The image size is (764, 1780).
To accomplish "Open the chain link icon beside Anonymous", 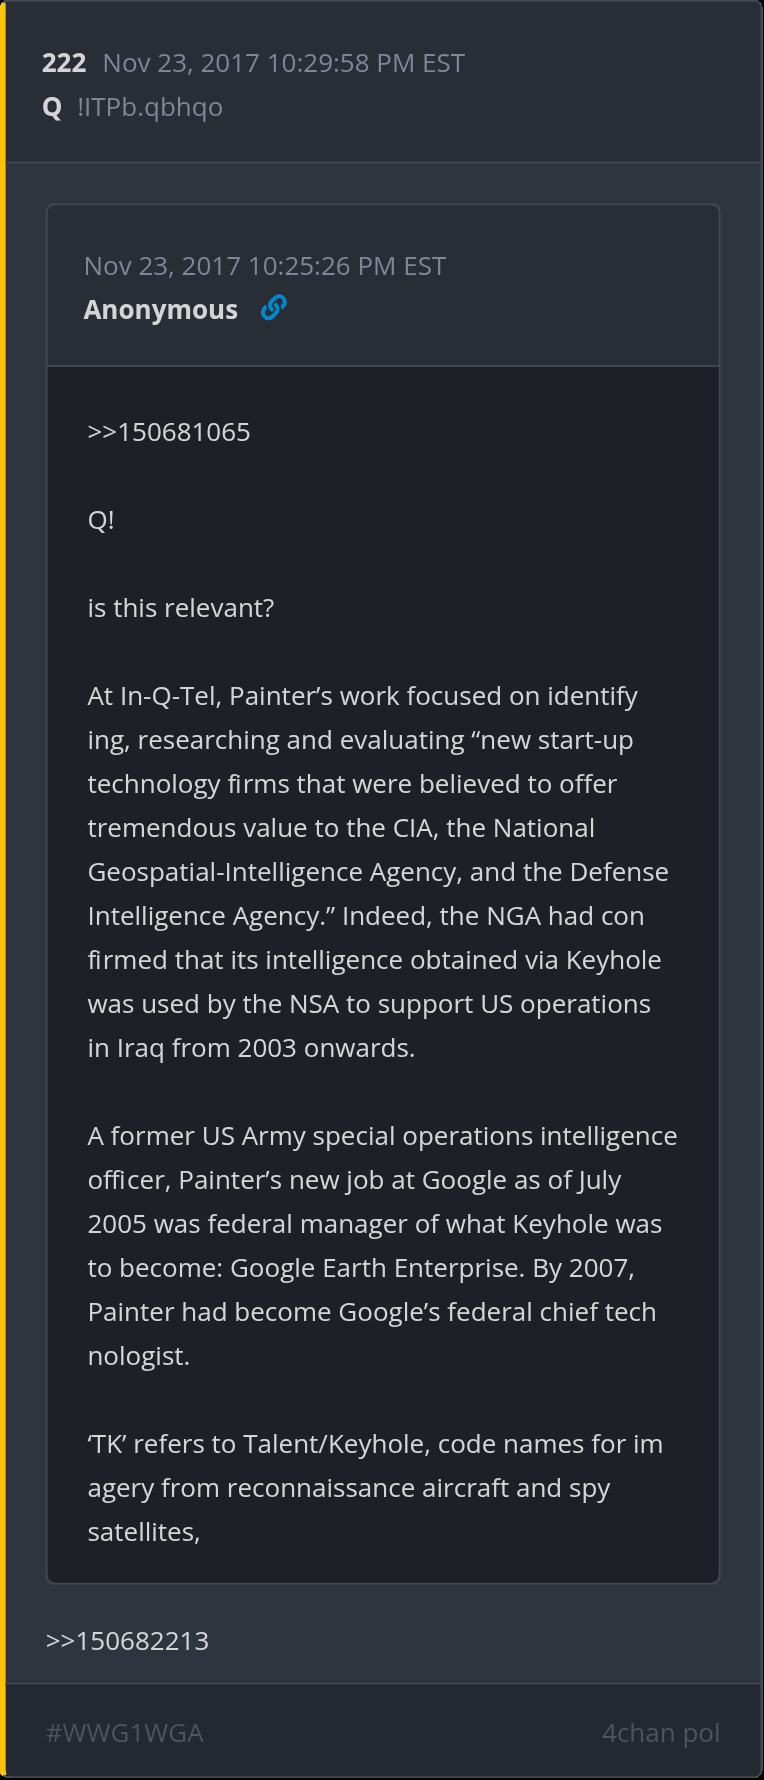I will (x=273, y=308).
